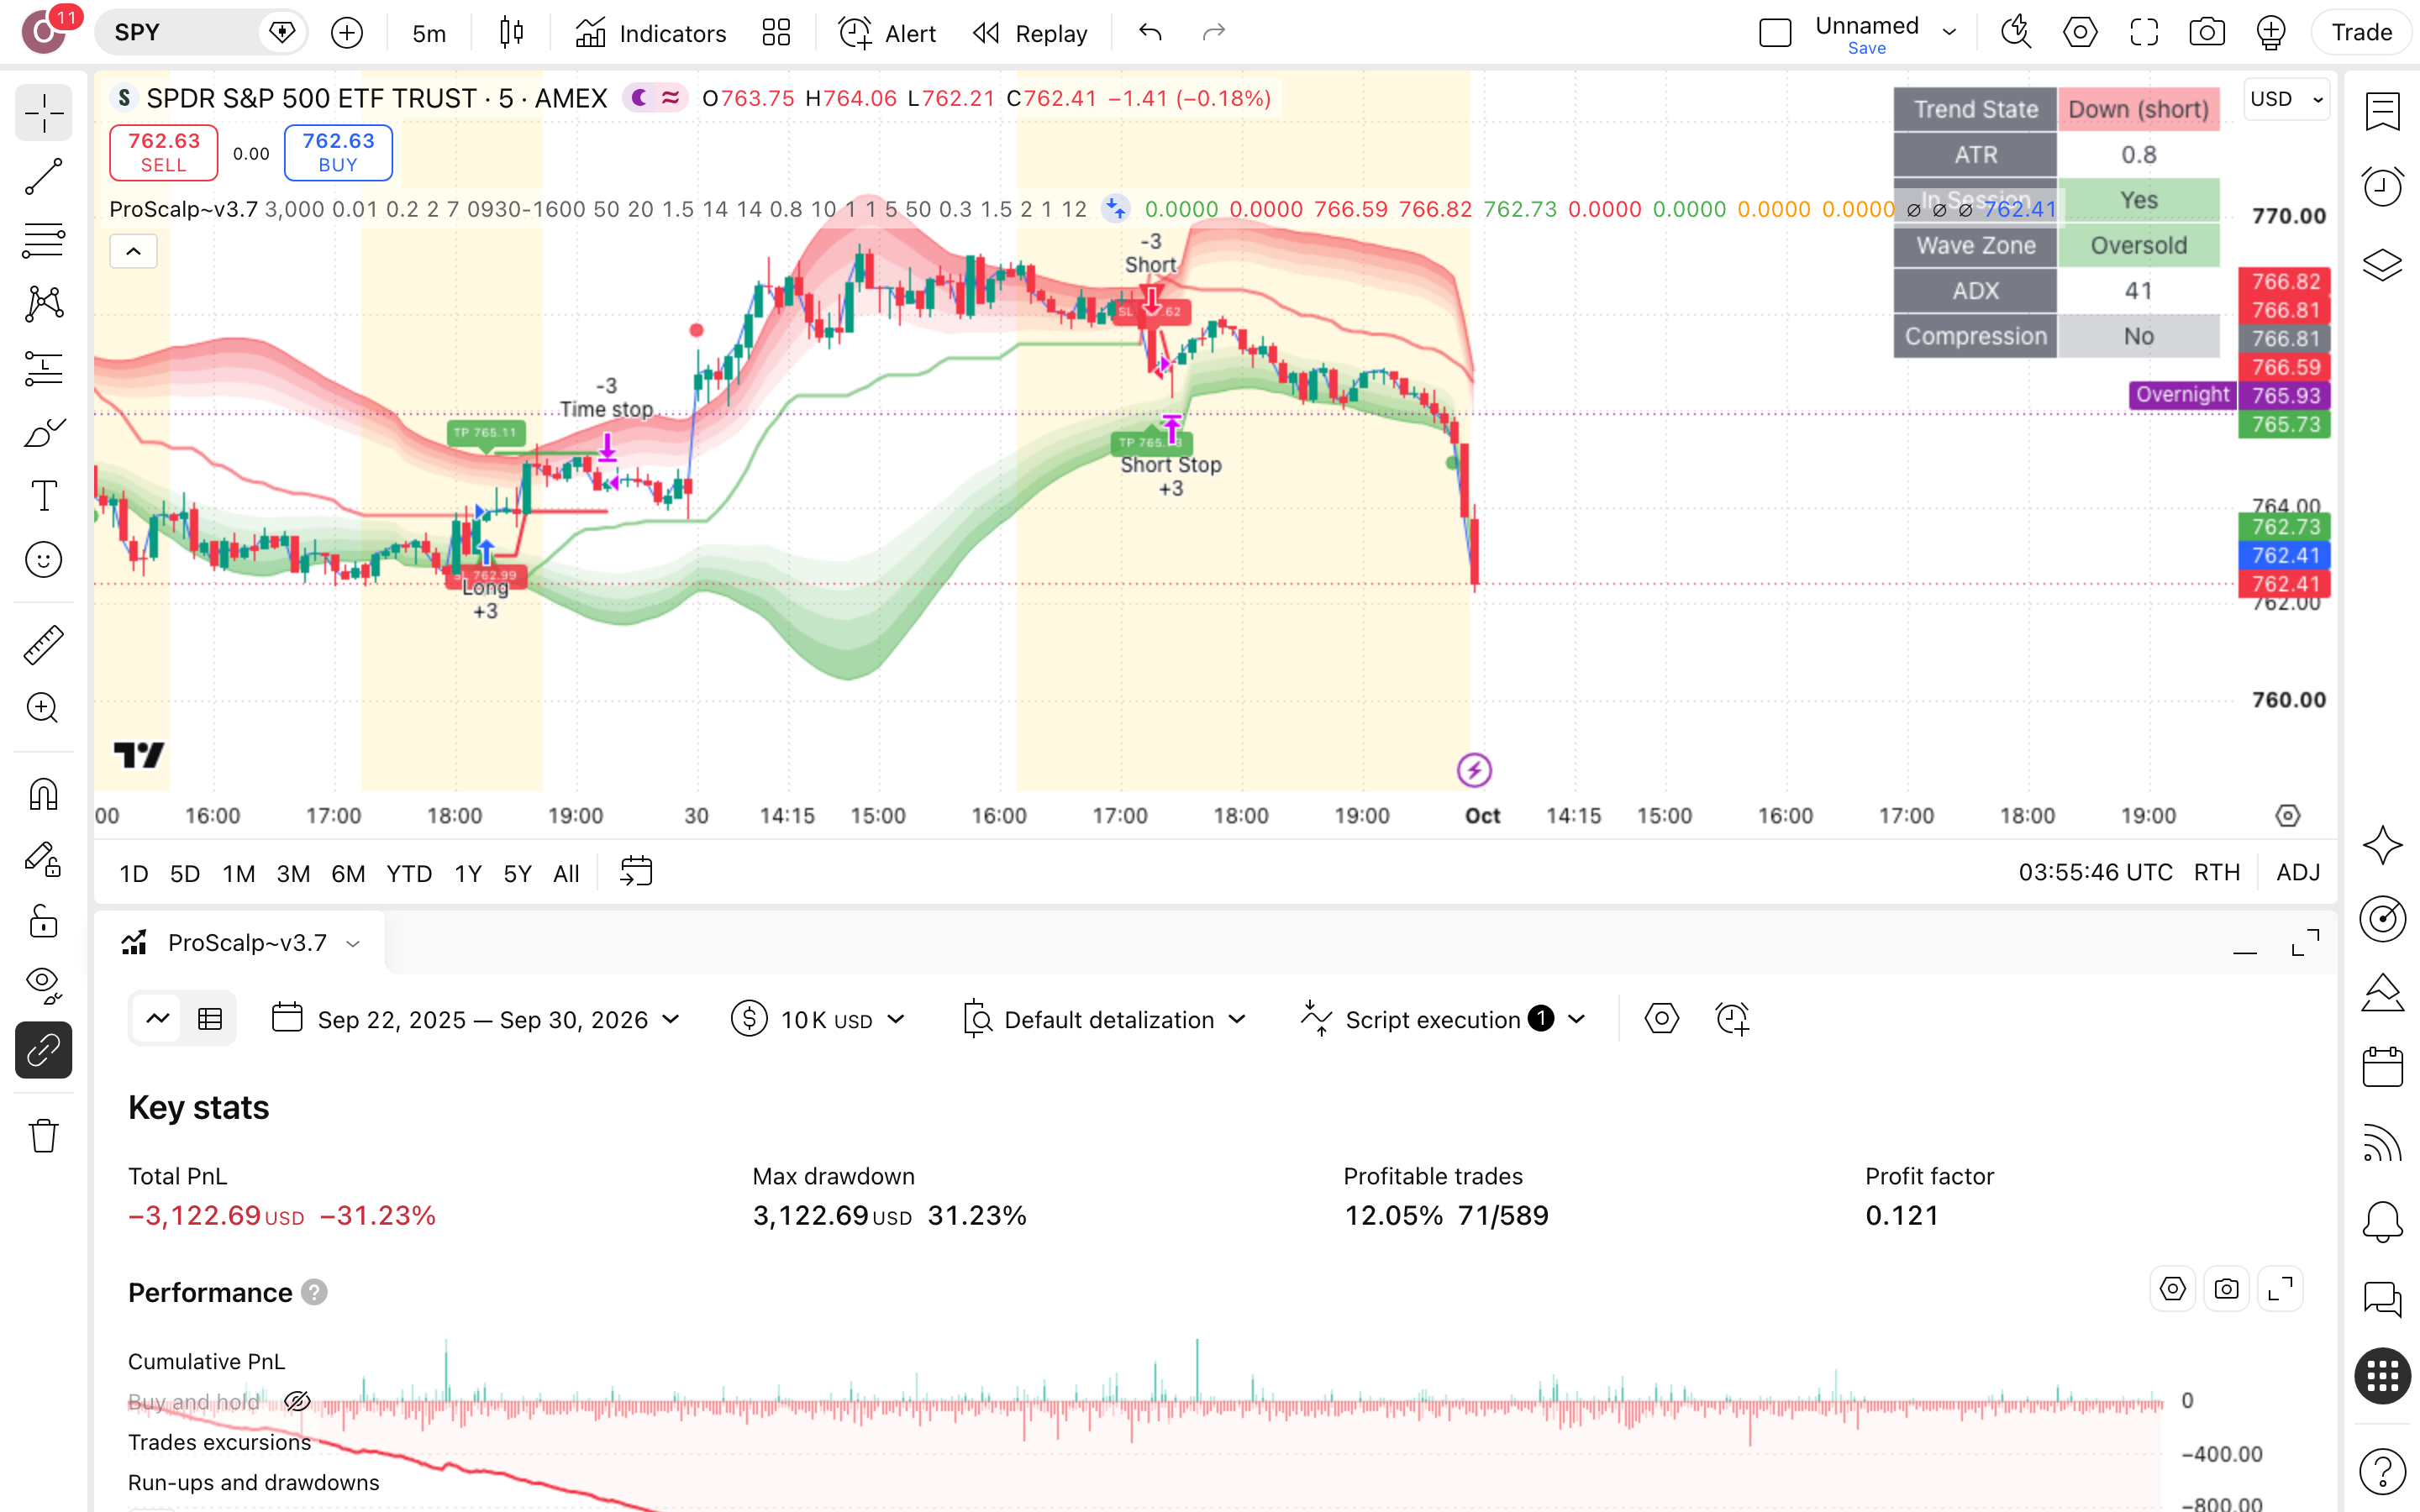The width and height of the screenshot is (2420, 1512).
Task: Change backtest date range Sep 22, 2025
Action: point(476,1019)
